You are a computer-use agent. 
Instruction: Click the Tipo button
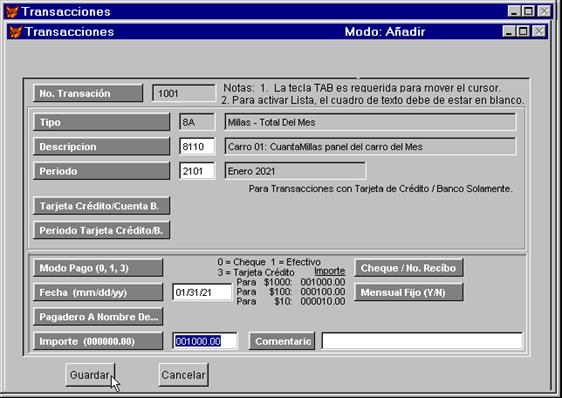[x=101, y=122]
